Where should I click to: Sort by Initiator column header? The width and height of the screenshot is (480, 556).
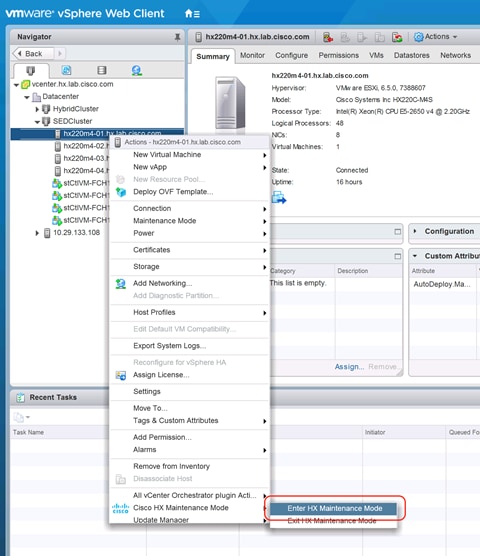[375, 433]
